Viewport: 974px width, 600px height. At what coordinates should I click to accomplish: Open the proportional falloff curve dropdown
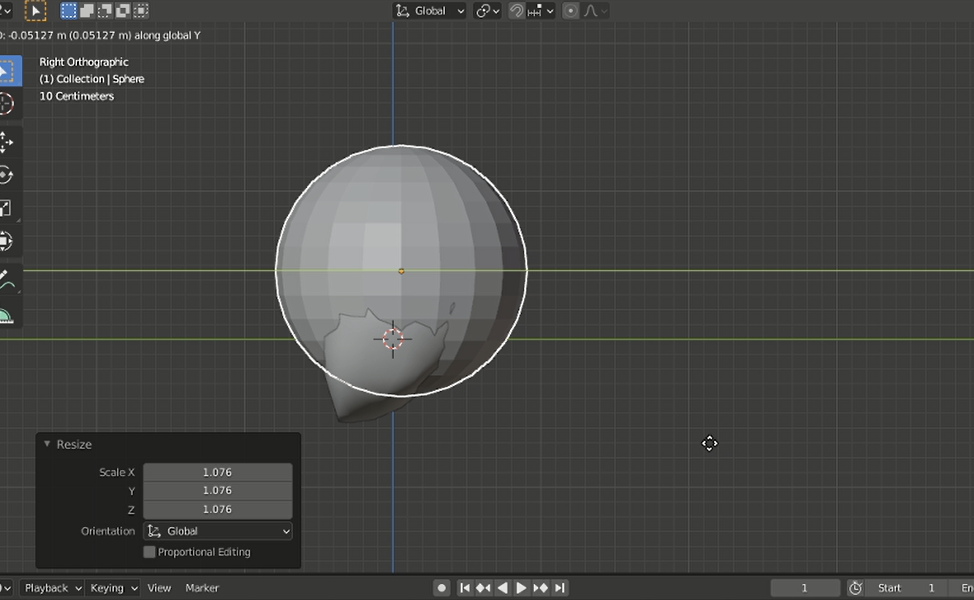coord(594,11)
